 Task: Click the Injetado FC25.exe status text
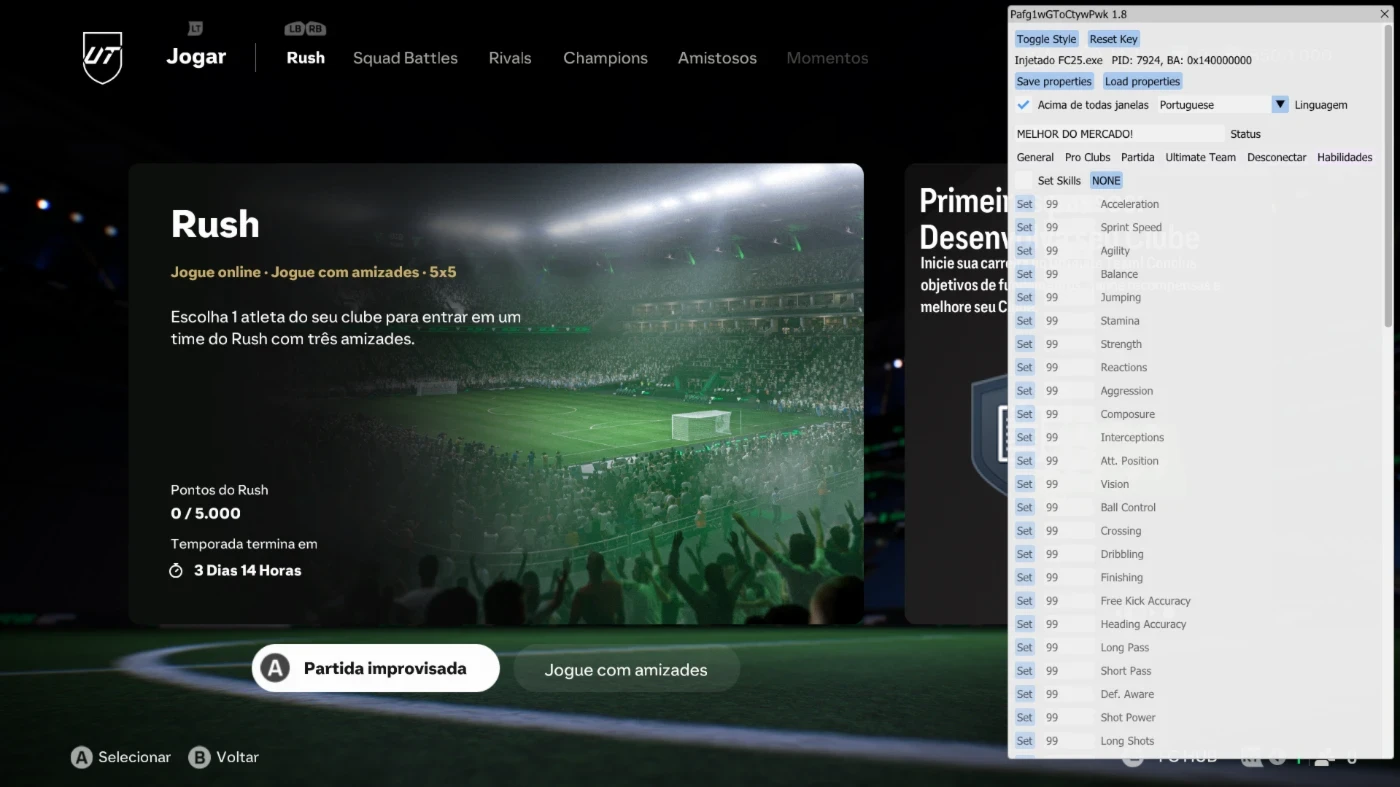click(1058, 60)
